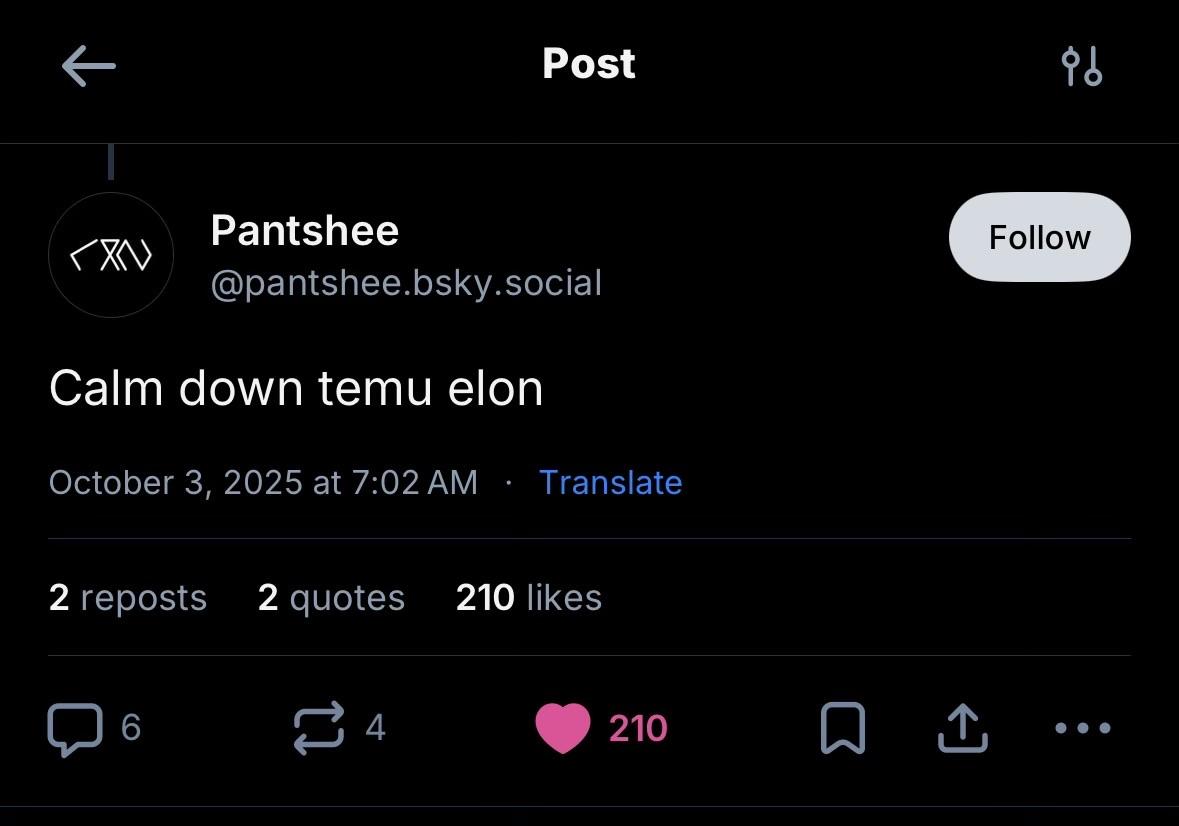Viewport: 1179px width, 826px height.
Task: View the list of 2 reposts
Action: 128,597
